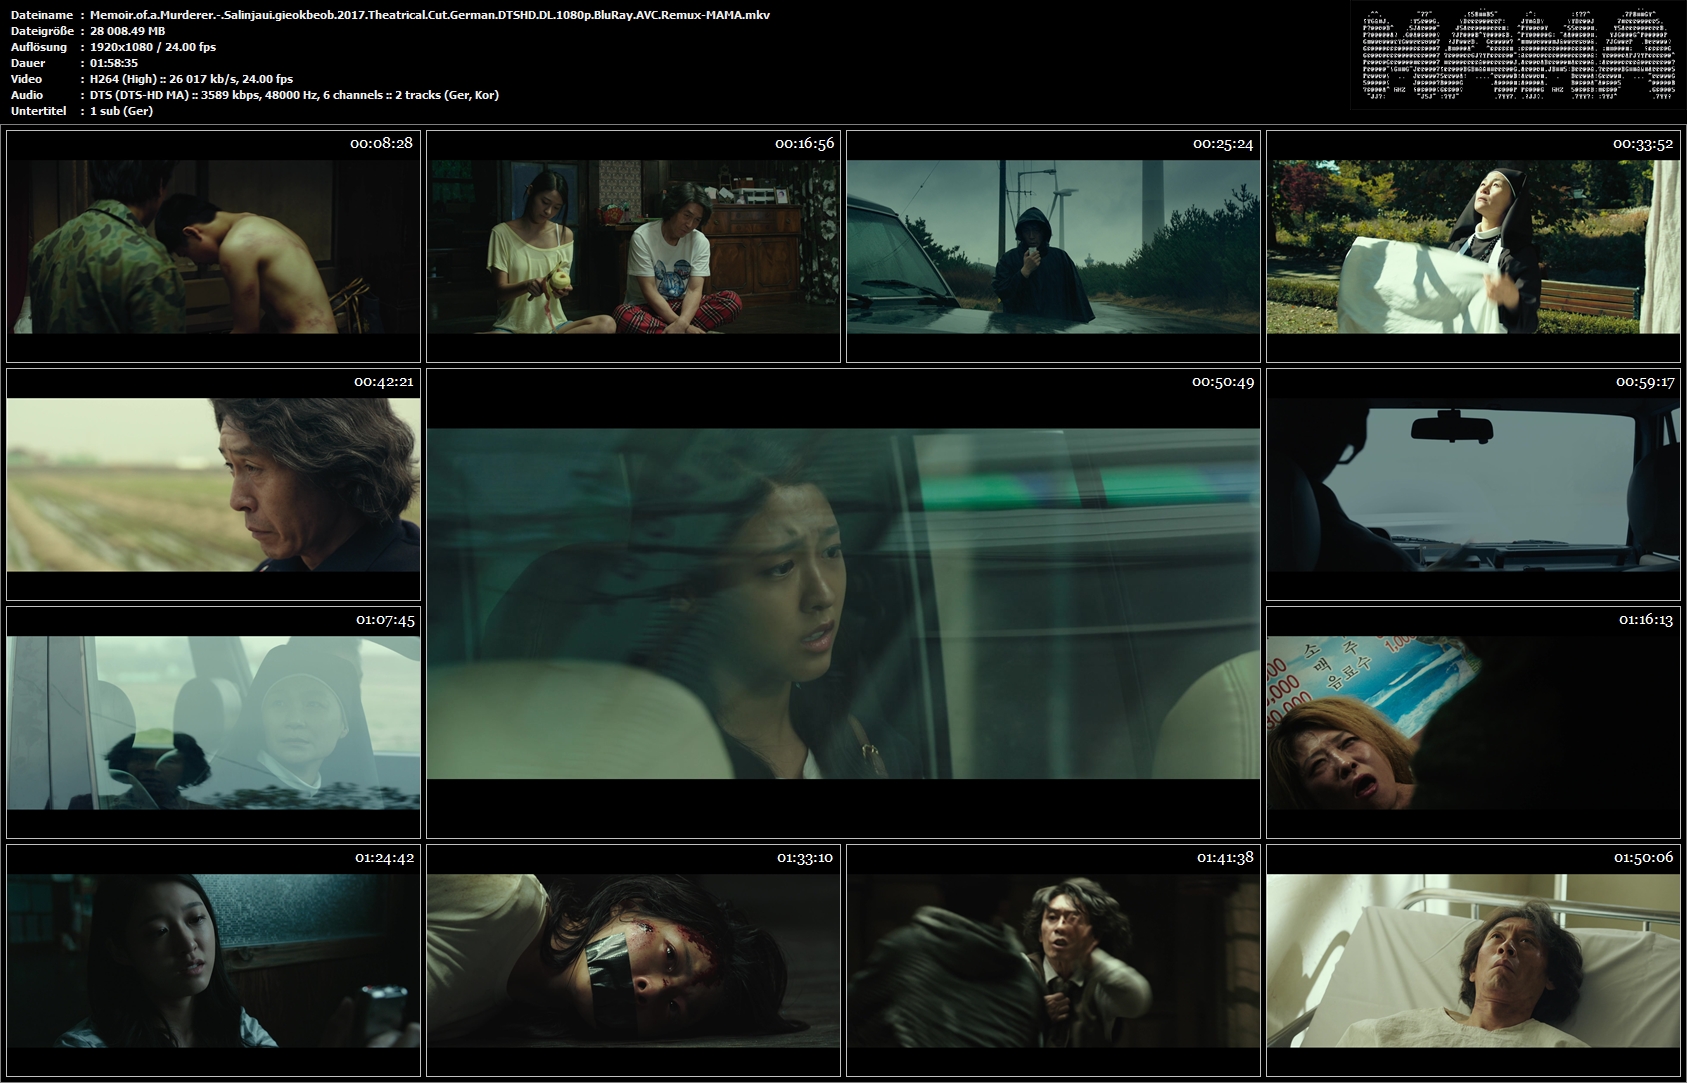Click the large center frame at 00:50:49

click(843, 603)
